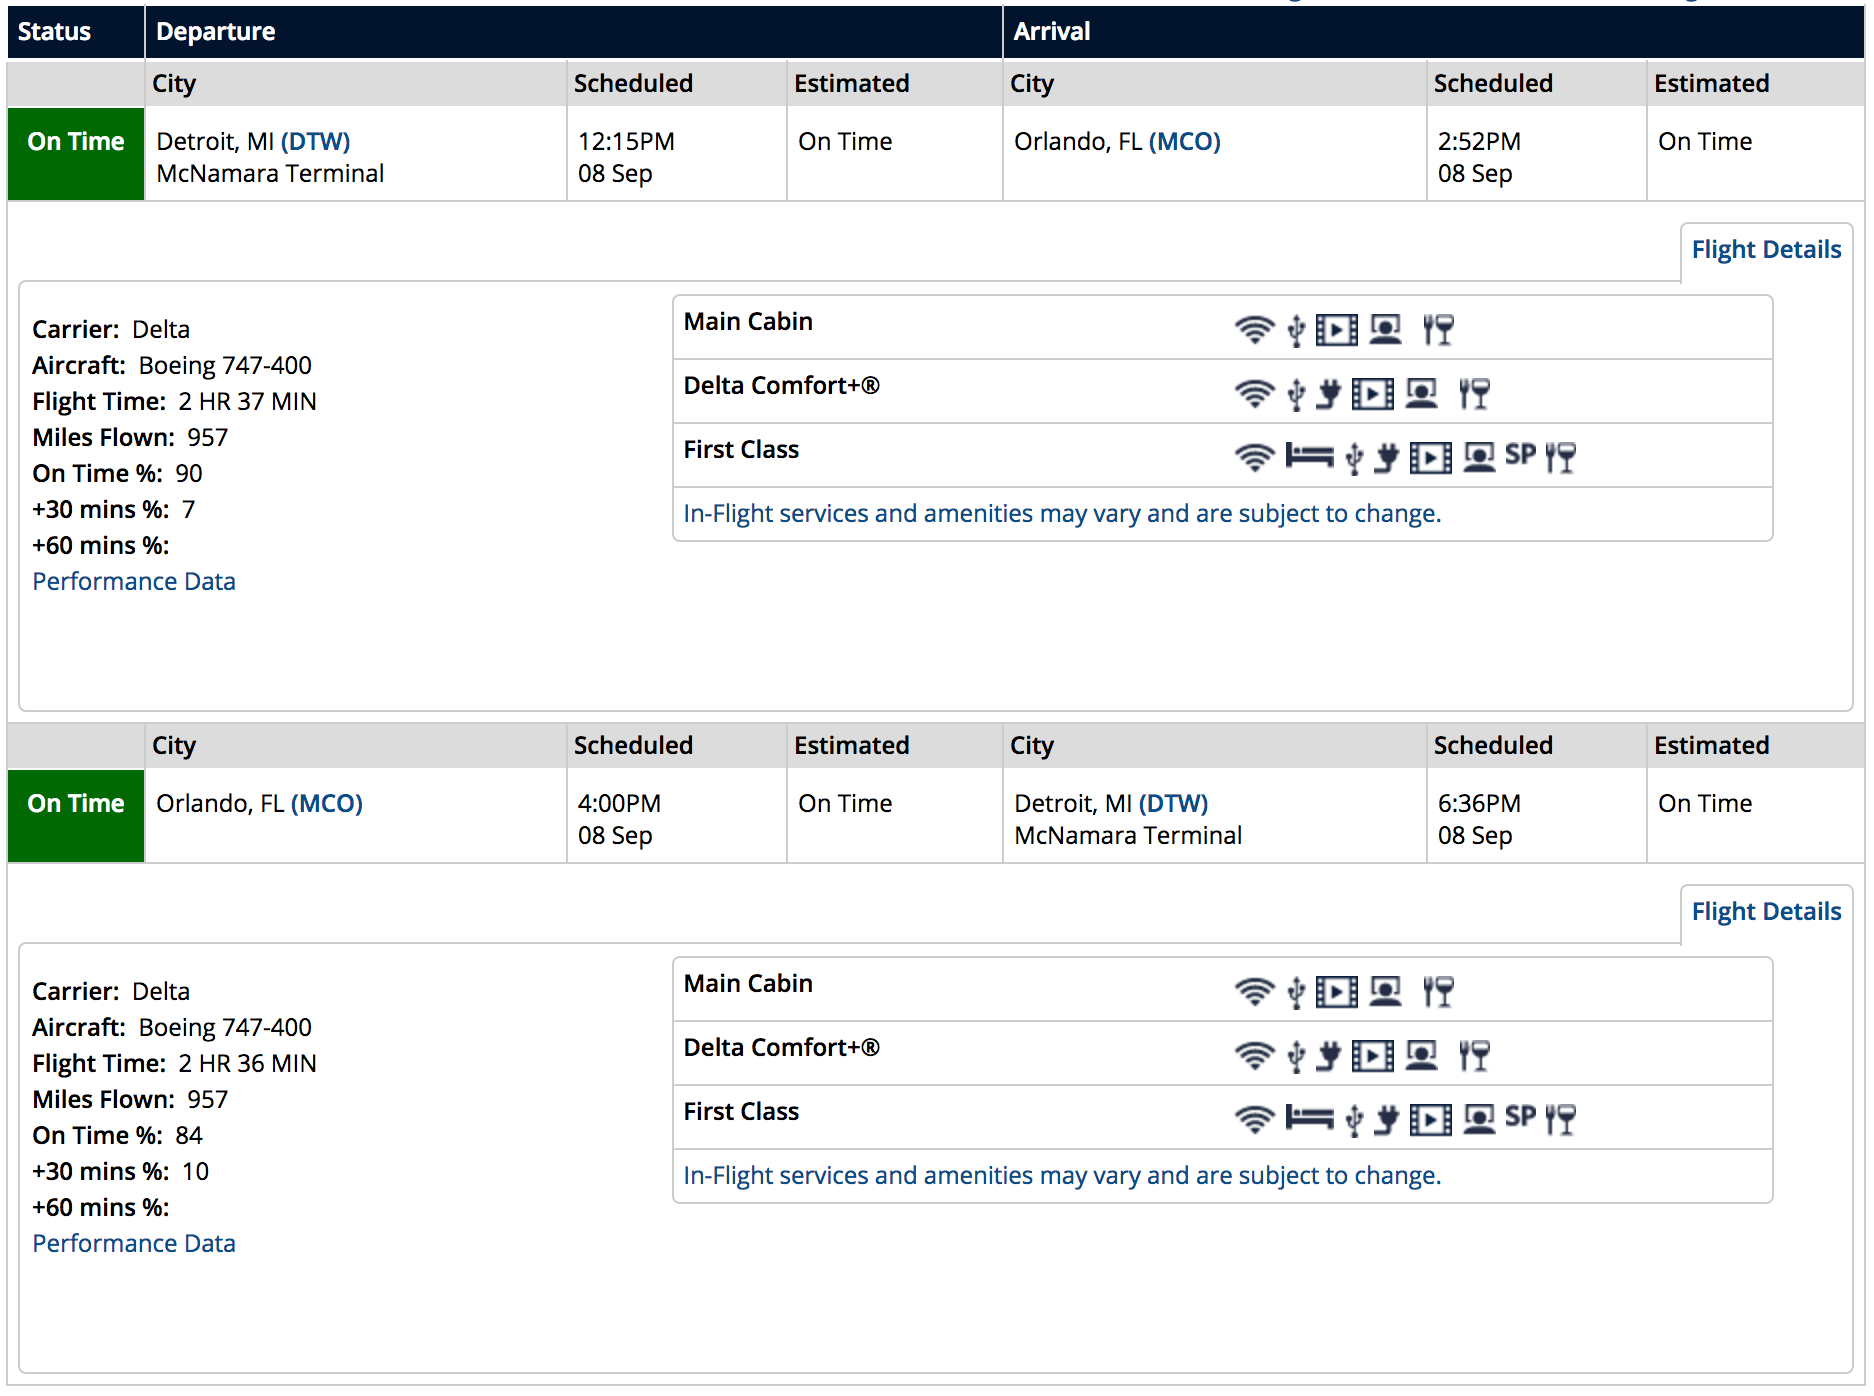Open Performance Data link for the 12:15PM flight
This screenshot has width=1874, height=1396.
(x=134, y=582)
